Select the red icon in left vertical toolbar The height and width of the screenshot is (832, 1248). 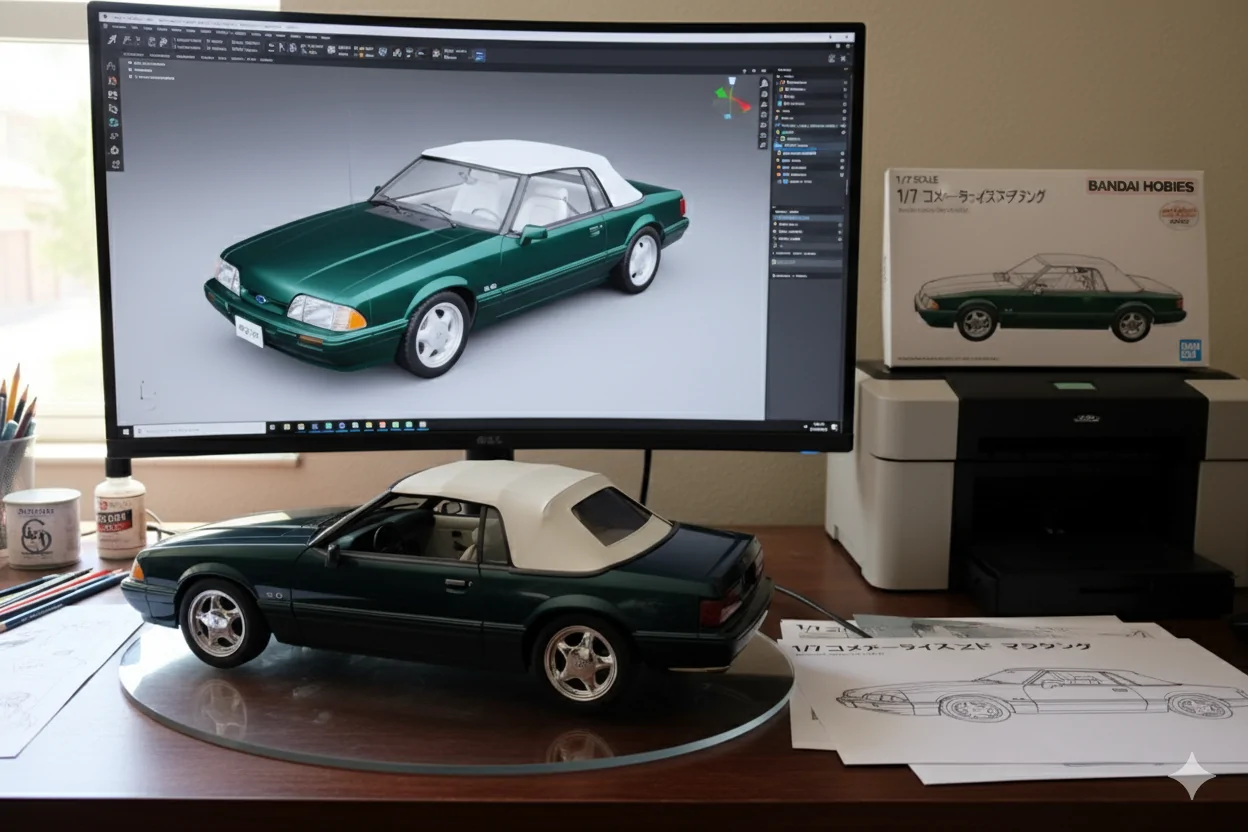[112, 80]
